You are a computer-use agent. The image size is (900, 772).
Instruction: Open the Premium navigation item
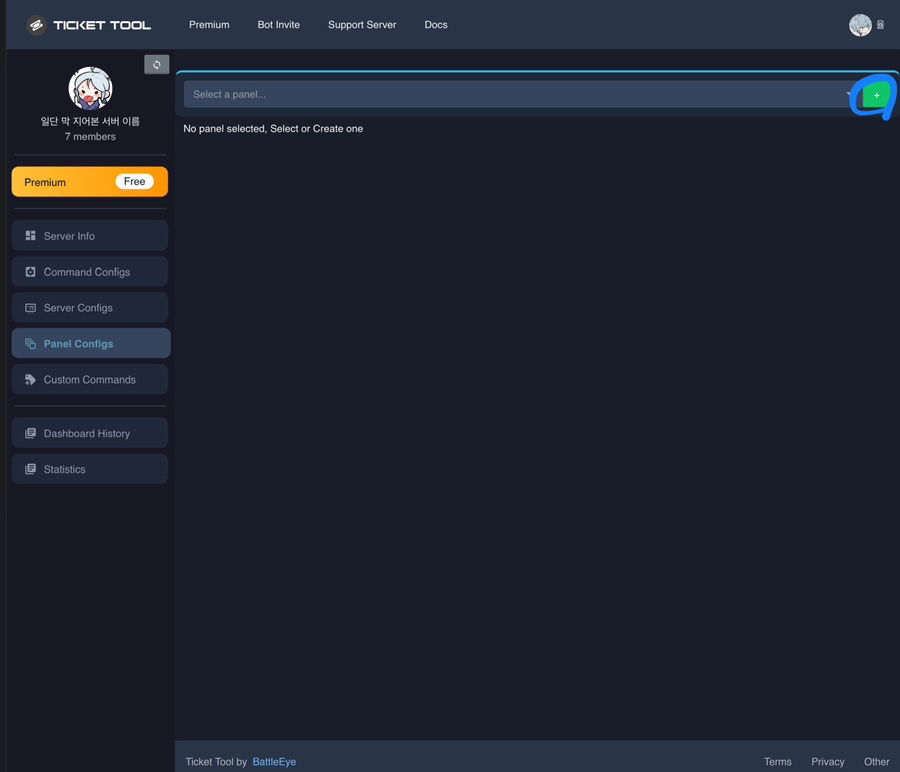pos(209,25)
